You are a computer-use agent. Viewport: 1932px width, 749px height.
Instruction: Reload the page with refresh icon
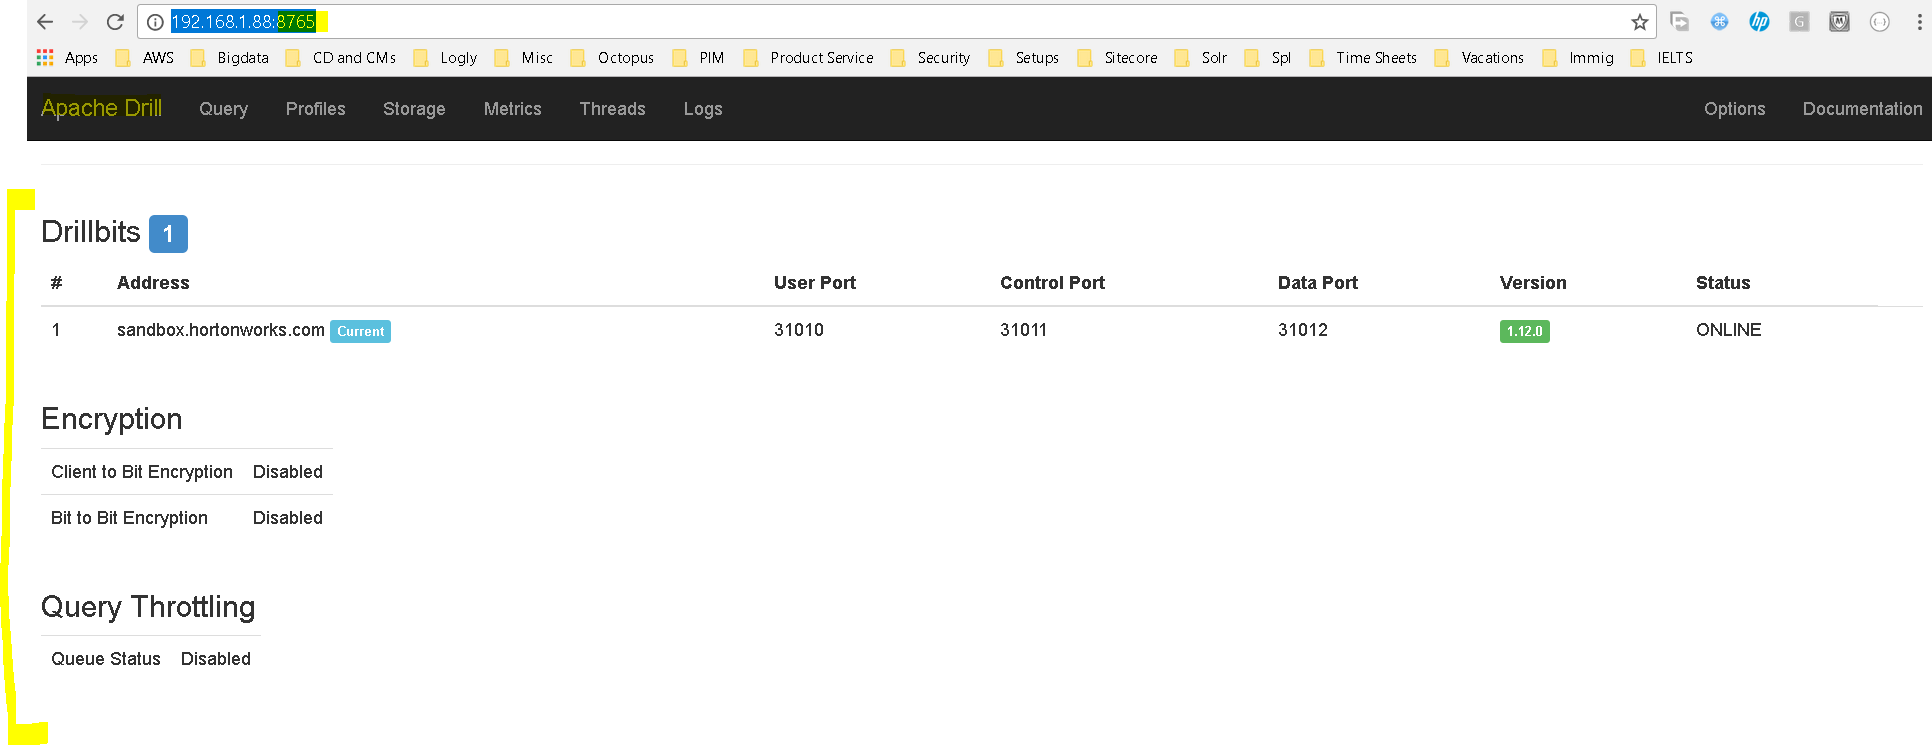(115, 22)
